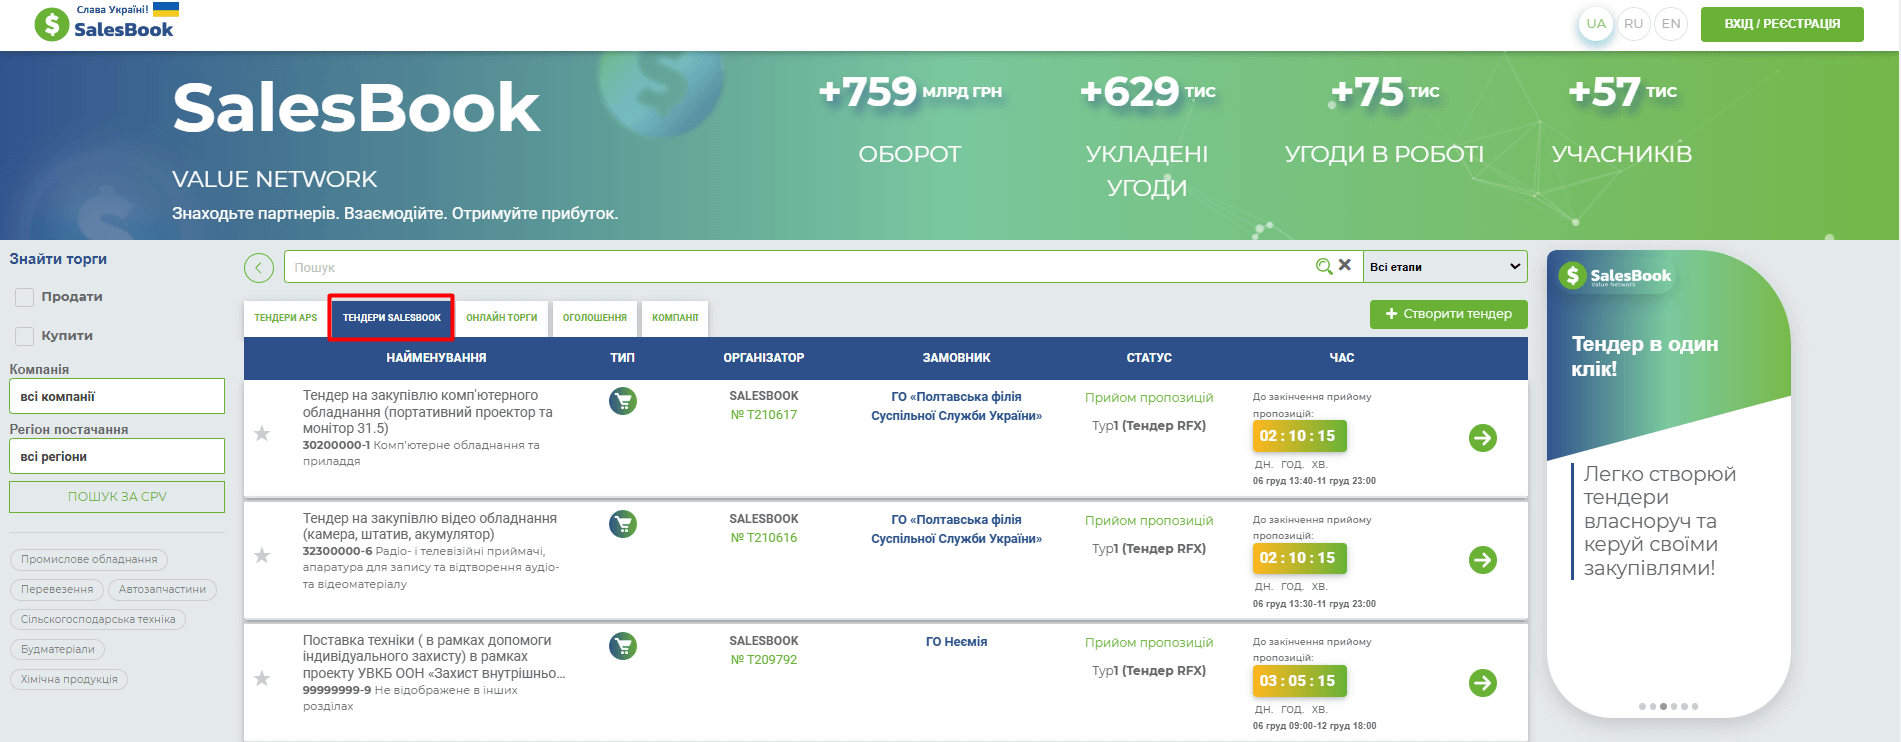Star the tender № T210616
Viewport: 1901px width, 742px height.
tap(262, 555)
